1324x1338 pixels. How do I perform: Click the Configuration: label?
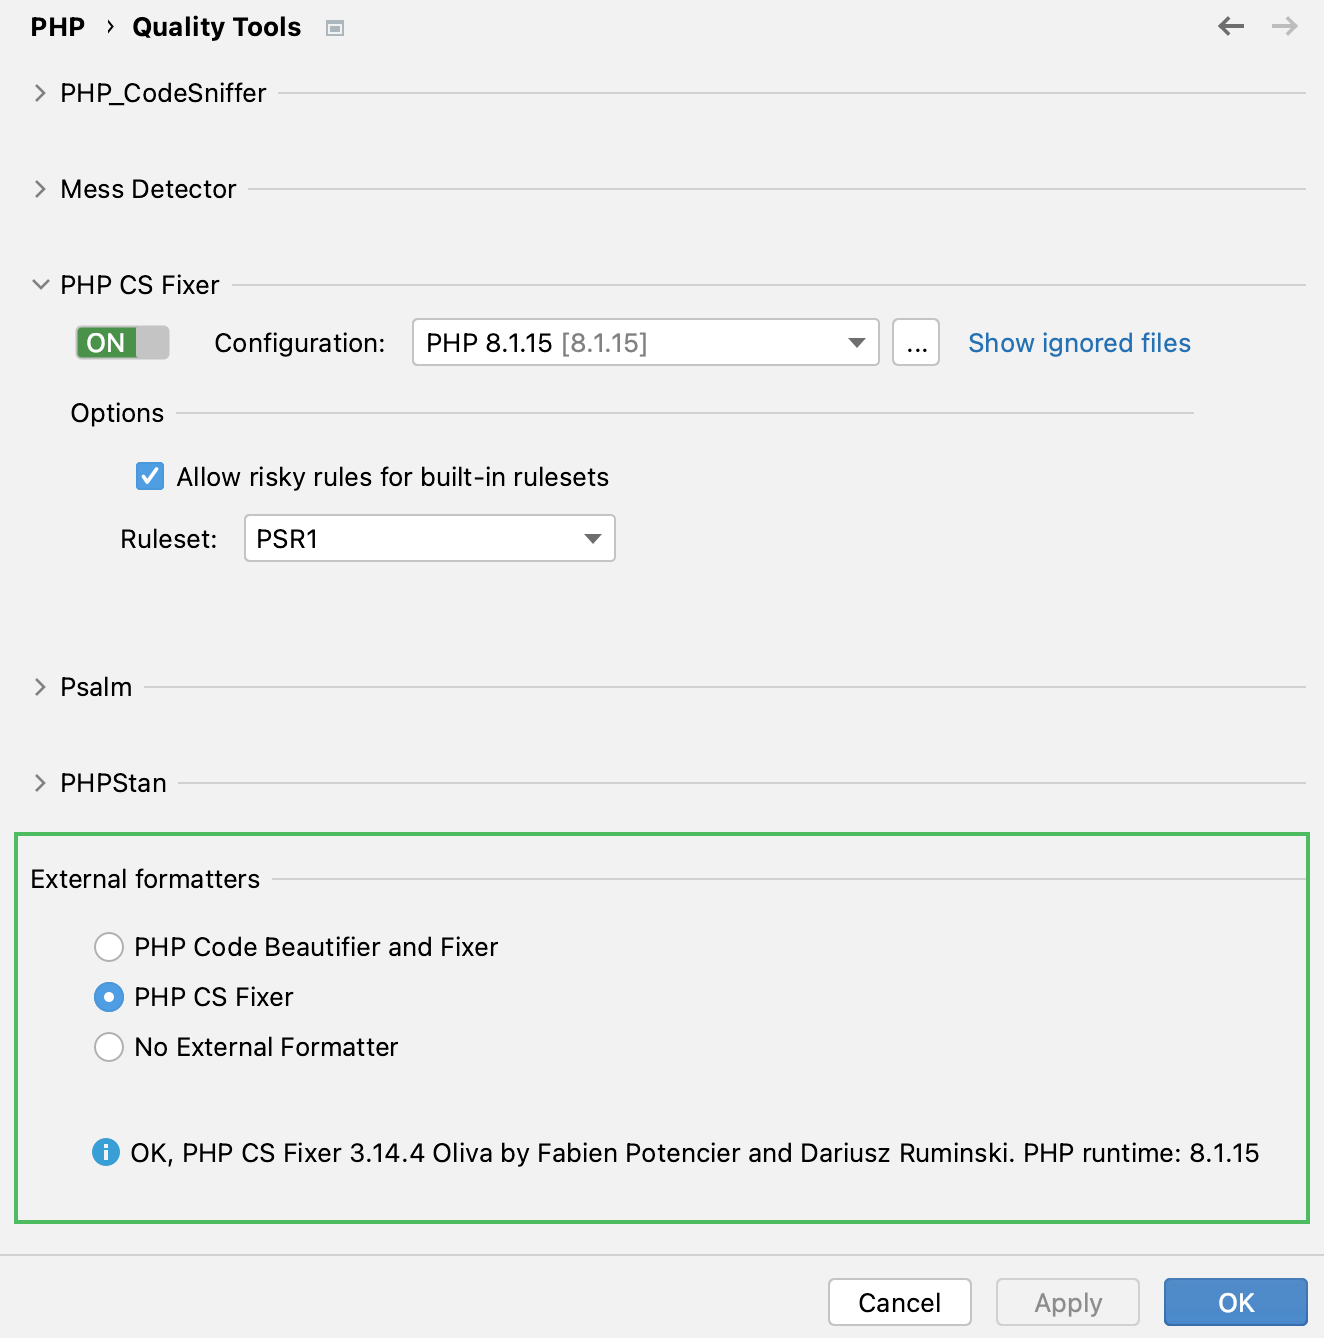point(299,343)
